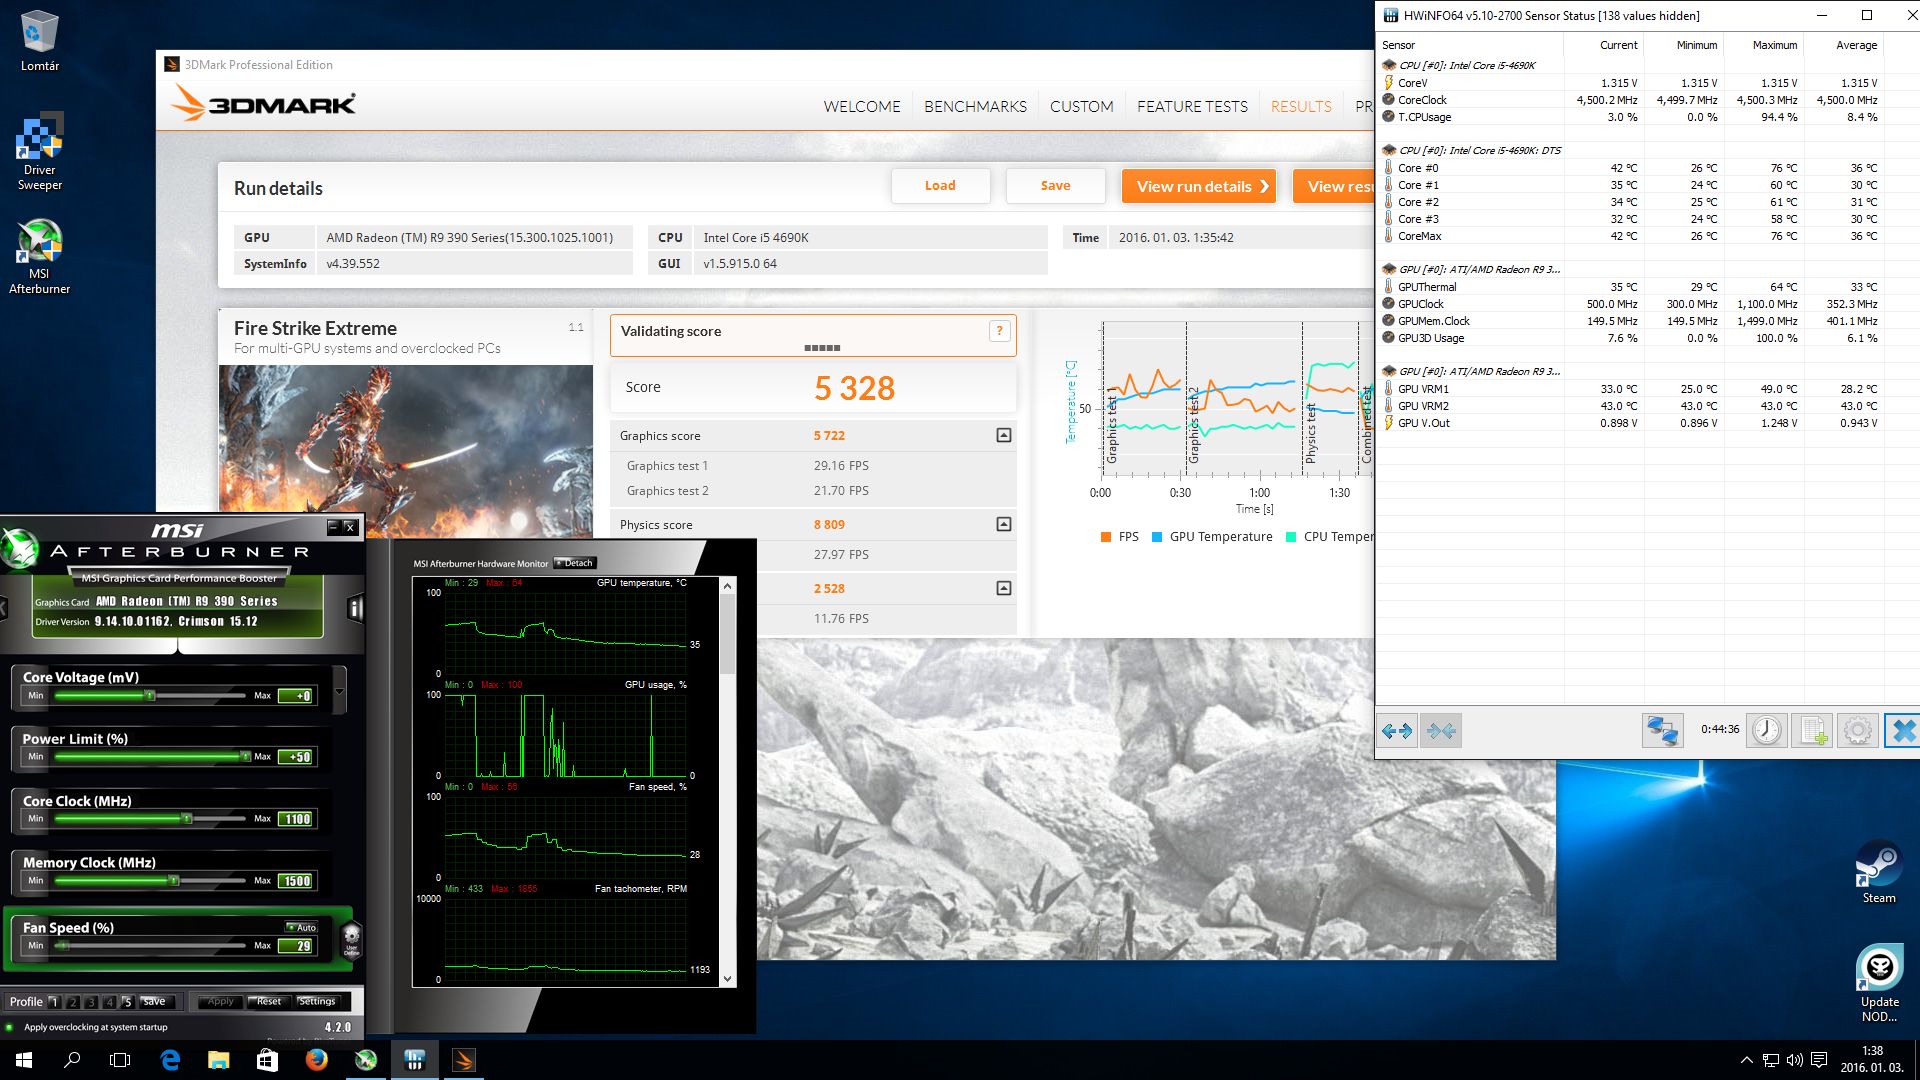Reset the HWiNFO clock timer icon

pyautogui.click(x=1766, y=731)
